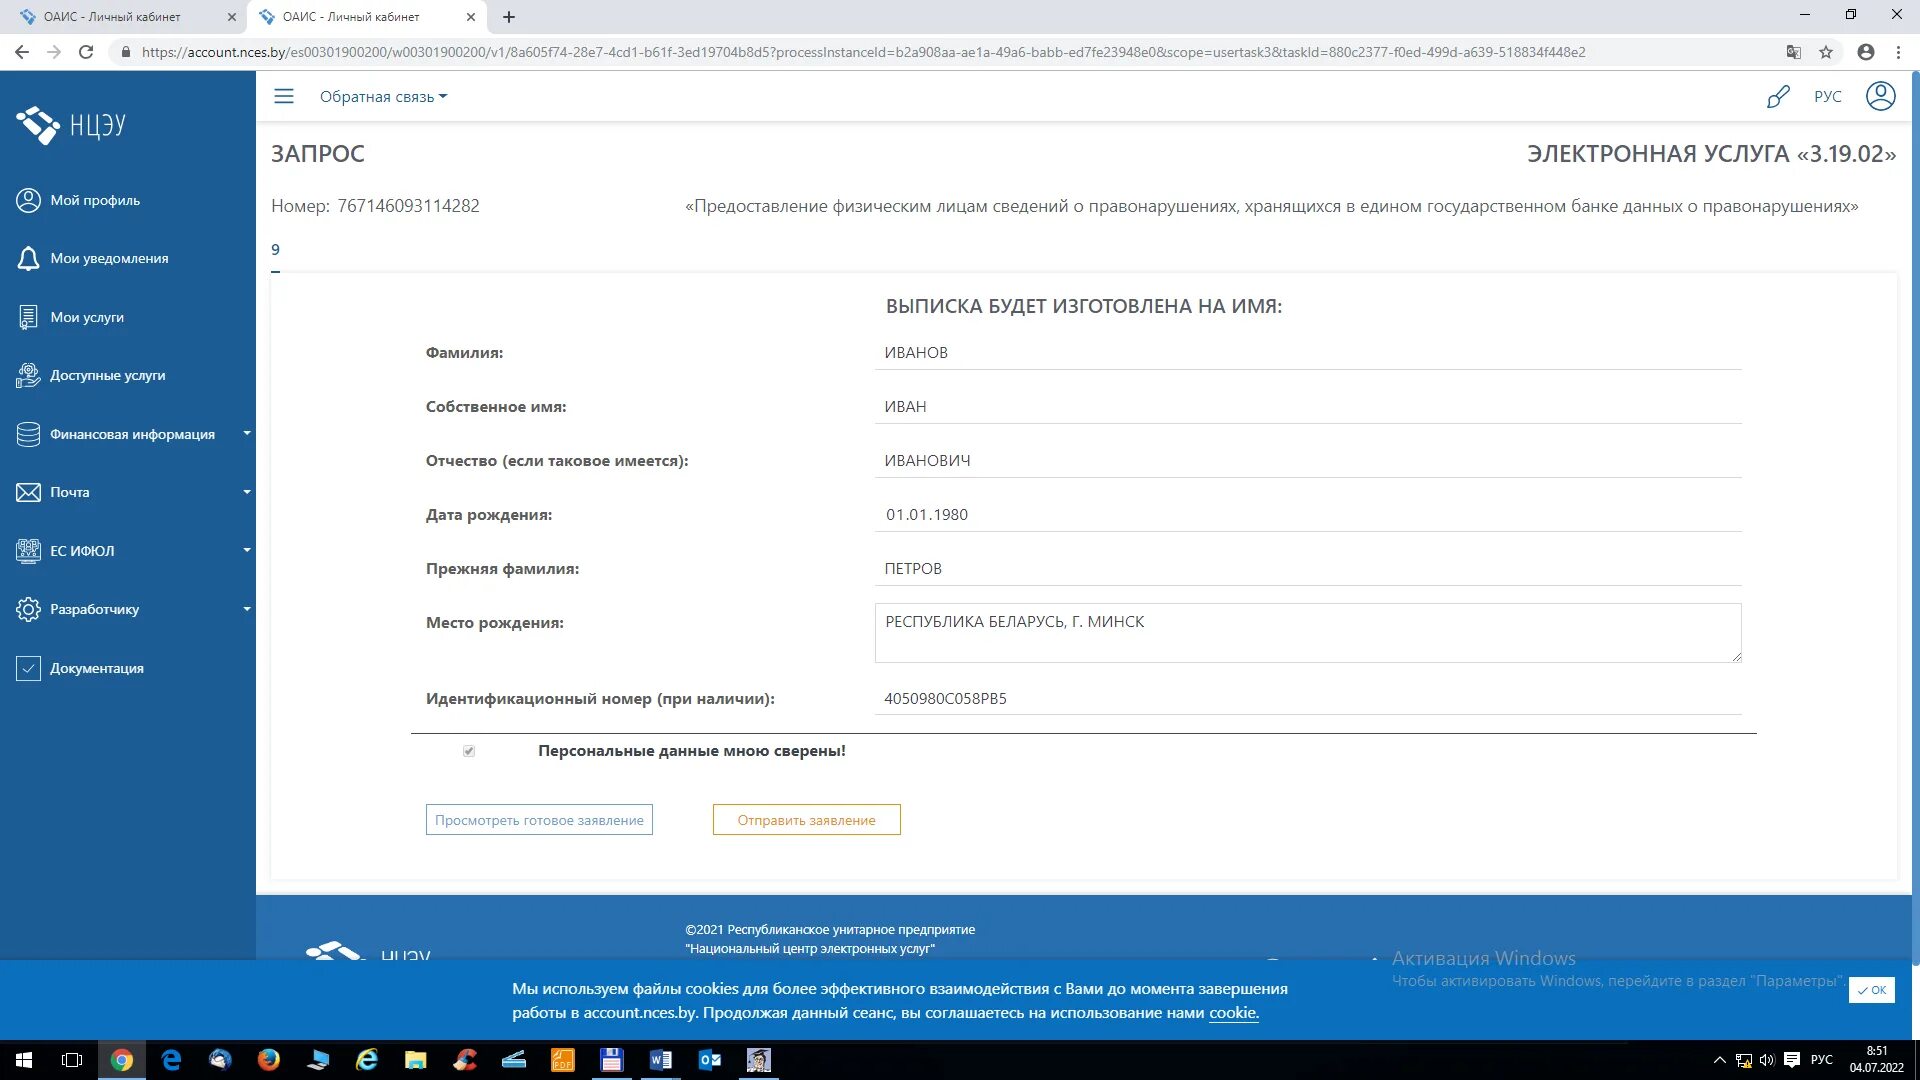Open Мой профиль in sidebar

pos(94,200)
